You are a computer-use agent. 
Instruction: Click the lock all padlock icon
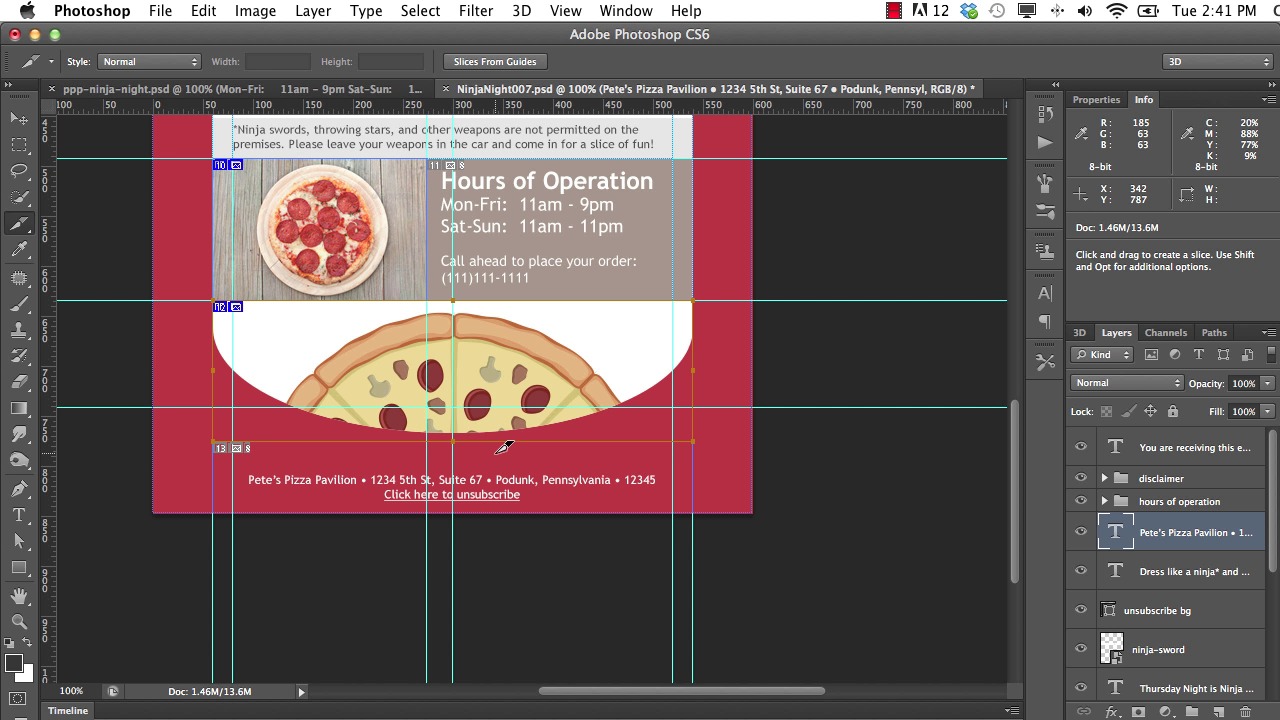click(x=1173, y=411)
